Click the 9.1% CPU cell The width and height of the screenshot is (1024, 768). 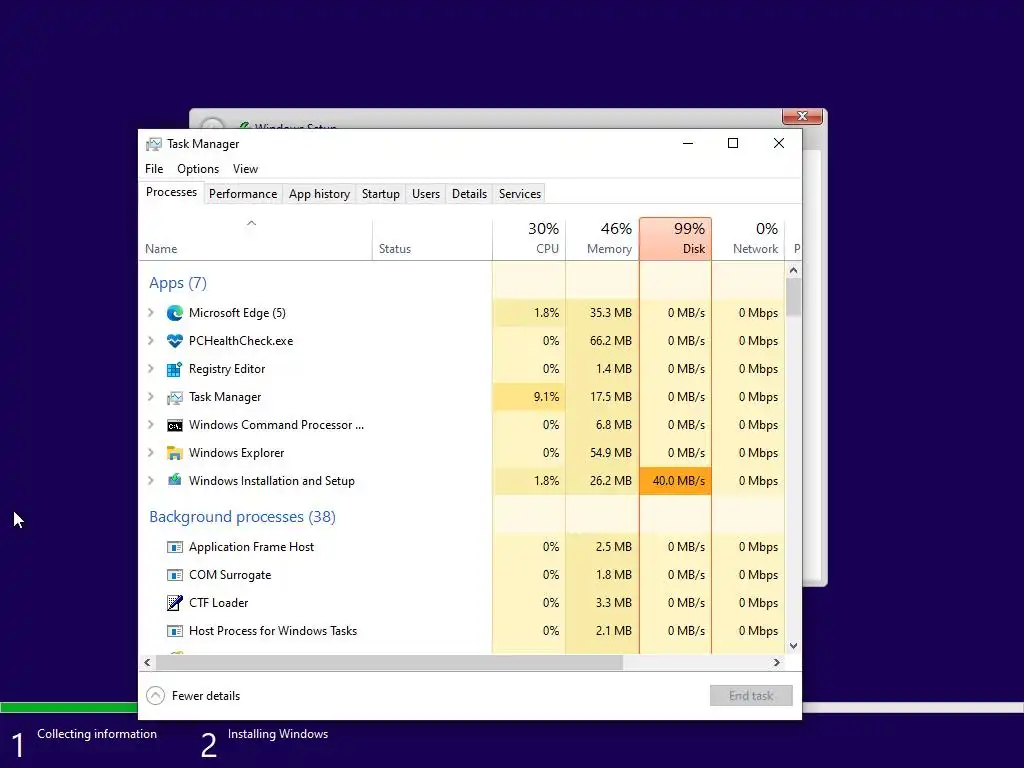click(529, 397)
